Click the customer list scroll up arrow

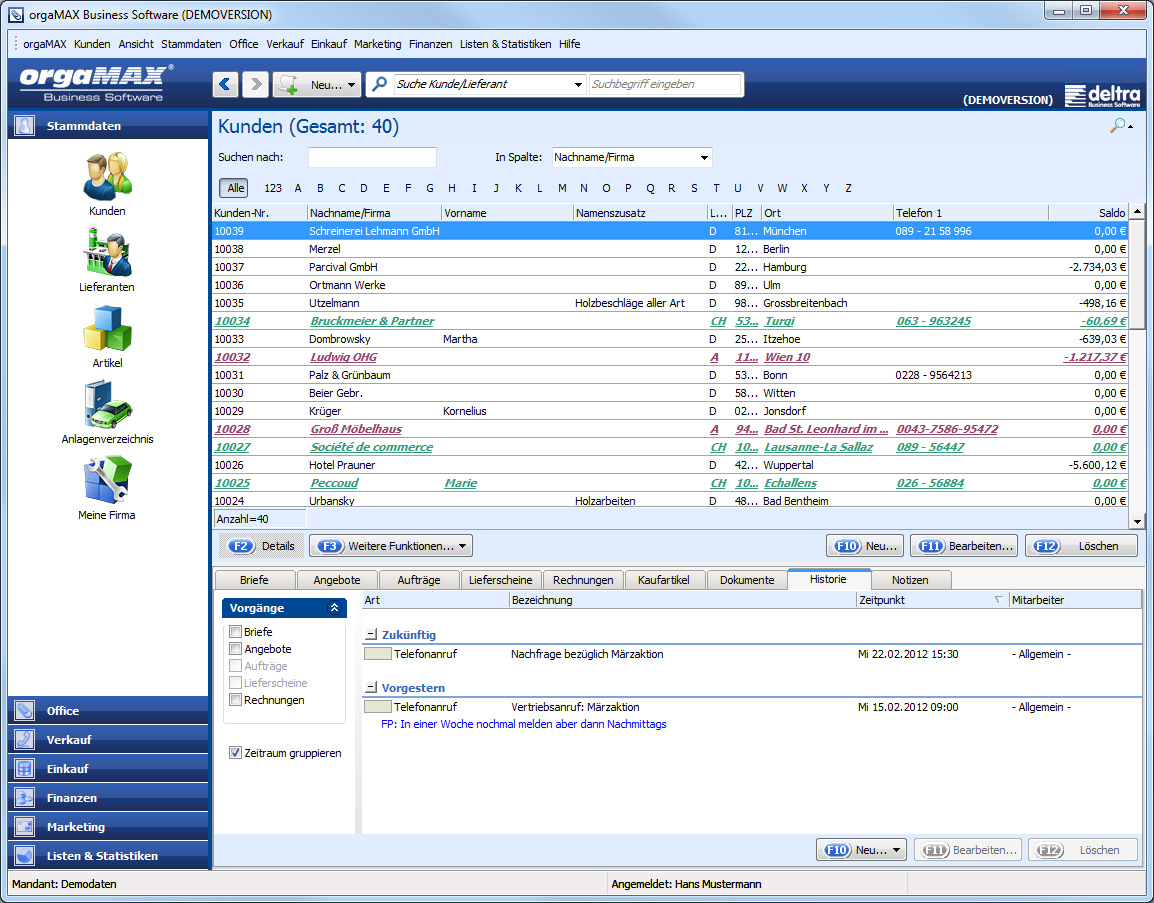(x=1137, y=212)
